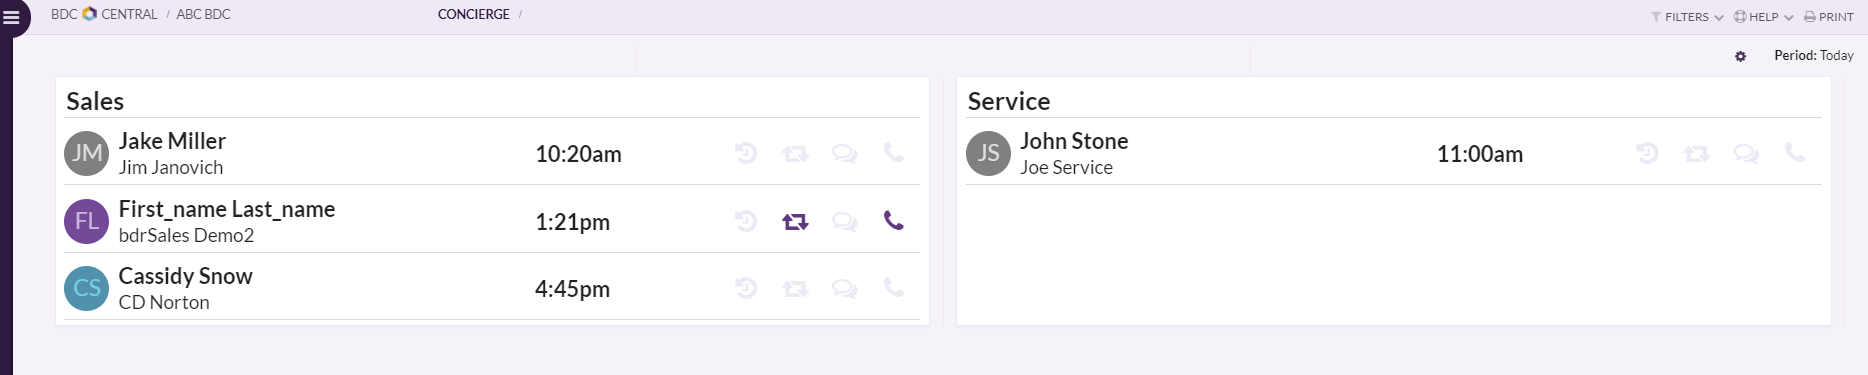1868x375 pixels.
Task: Click the transfer icon for John Stone
Action: click(x=1697, y=154)
